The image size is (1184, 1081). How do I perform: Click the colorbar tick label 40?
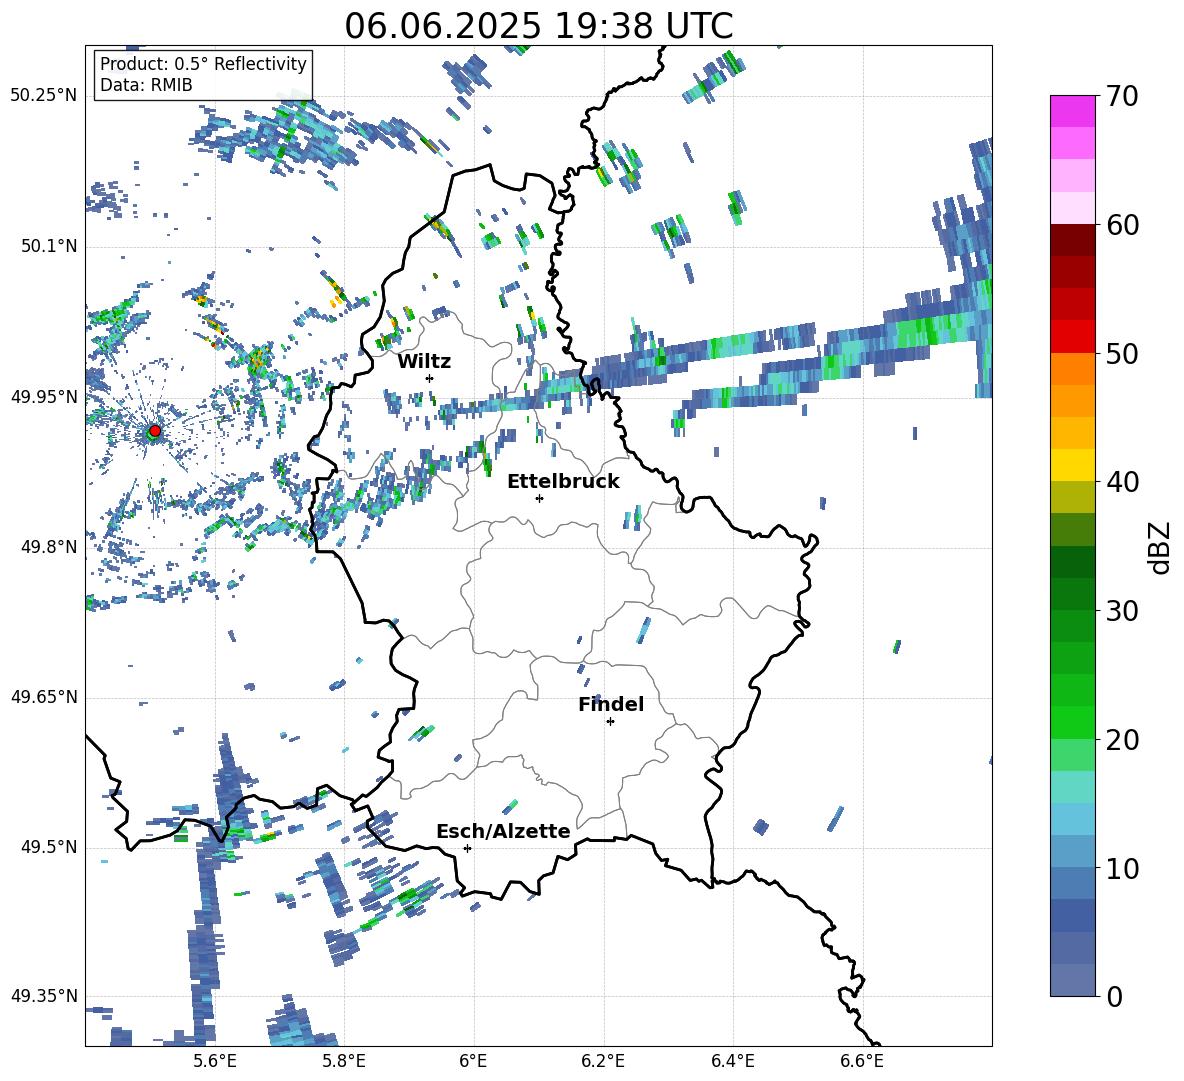(1122, 482)
